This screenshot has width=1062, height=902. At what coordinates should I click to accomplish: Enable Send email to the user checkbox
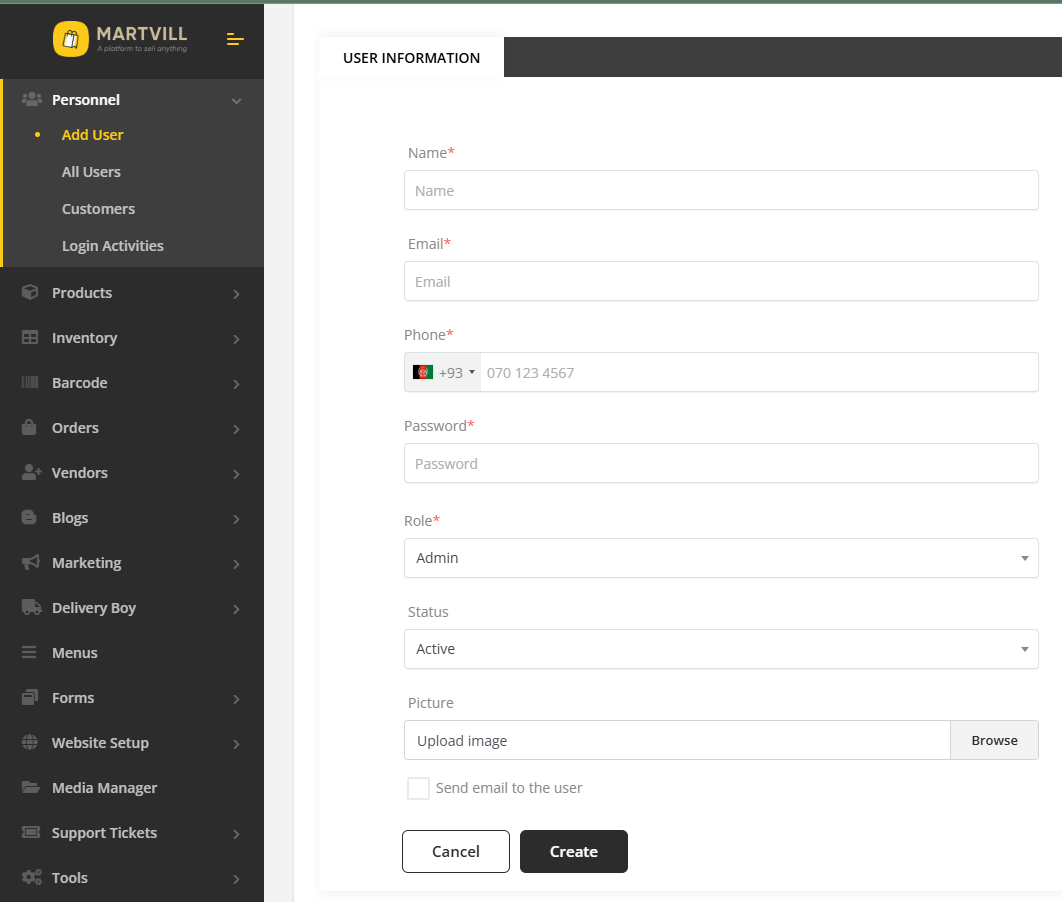pos(418,788)
